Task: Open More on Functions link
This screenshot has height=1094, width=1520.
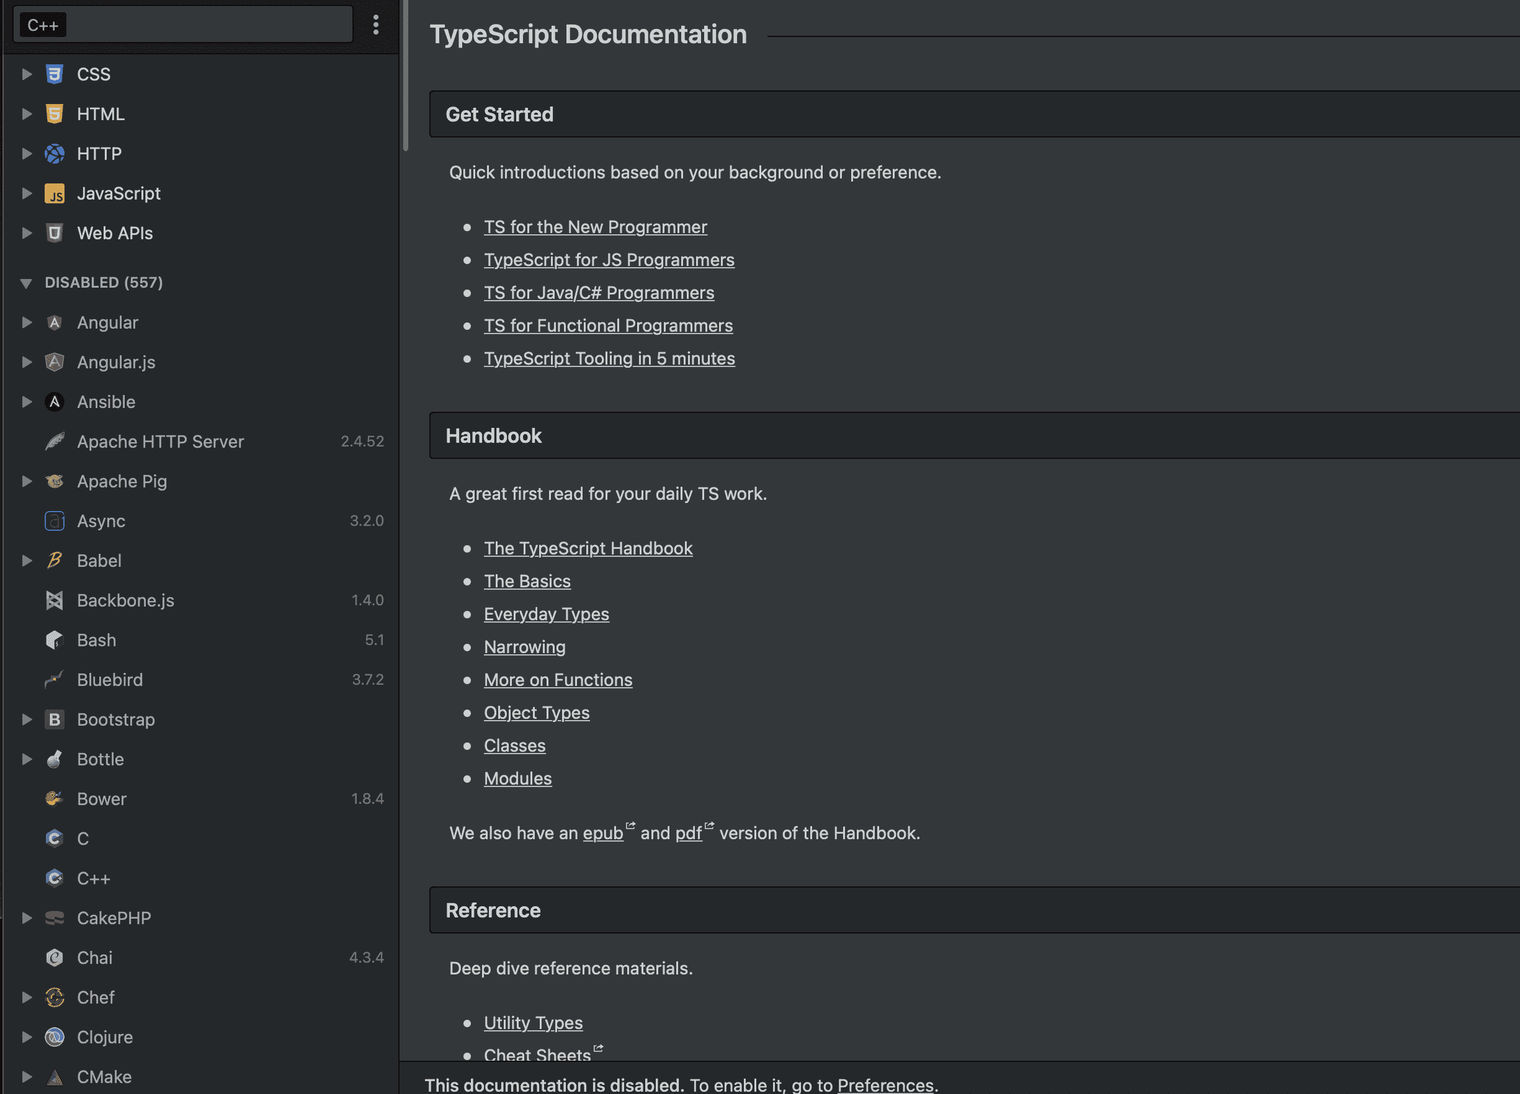Action: tap(558, 680)
